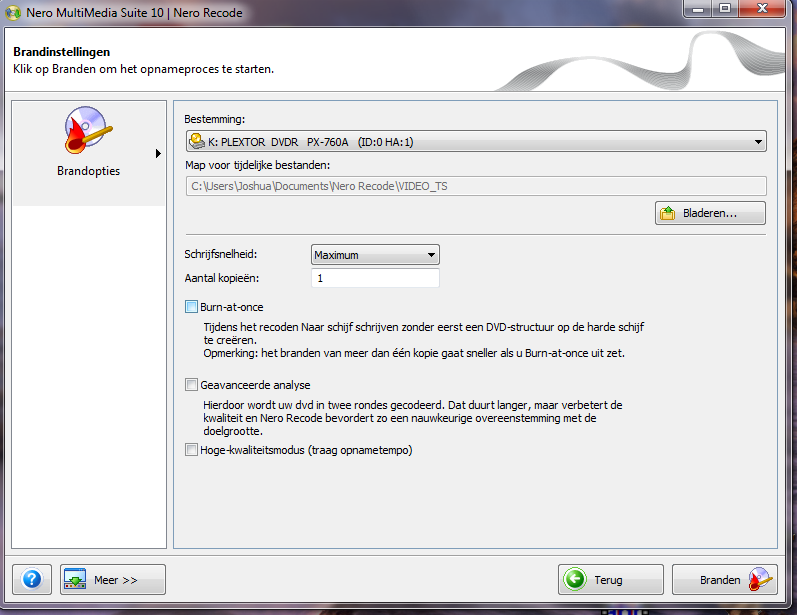Maximize the Nero Recode window
Screen dimensions: 797x615
(725, 9)
